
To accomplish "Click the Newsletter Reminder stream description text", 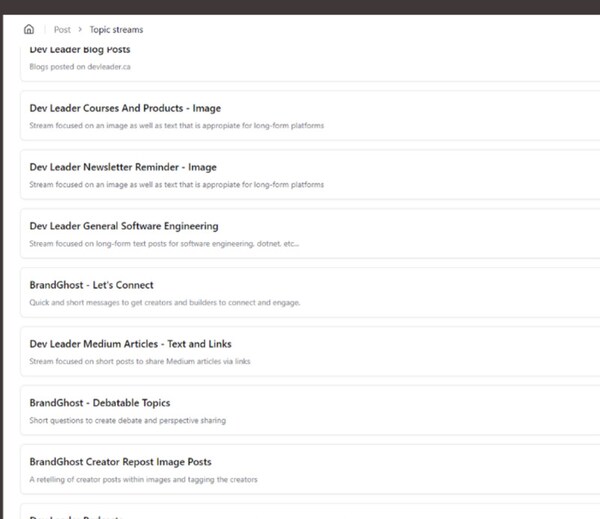I will point(176,184).
